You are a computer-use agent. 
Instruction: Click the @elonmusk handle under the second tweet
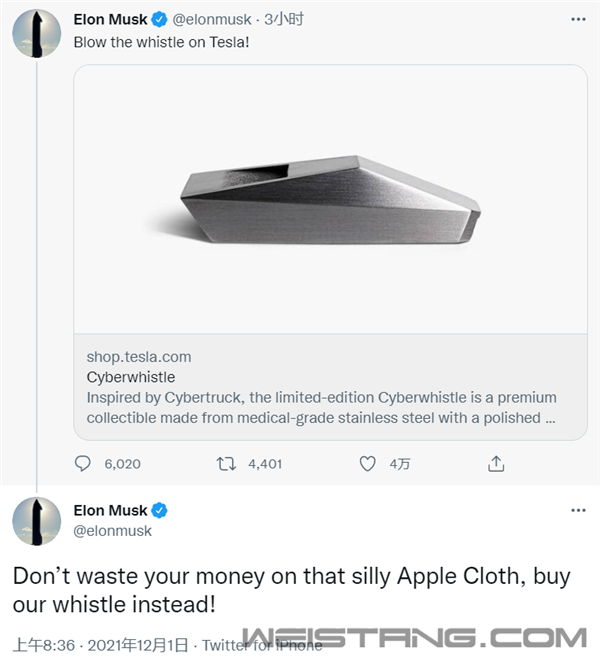(x=113, y=530)
